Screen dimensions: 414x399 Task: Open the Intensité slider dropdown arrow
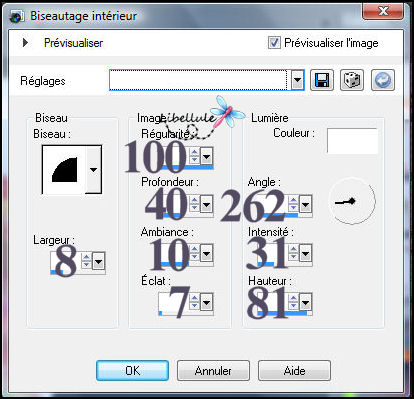305,254
